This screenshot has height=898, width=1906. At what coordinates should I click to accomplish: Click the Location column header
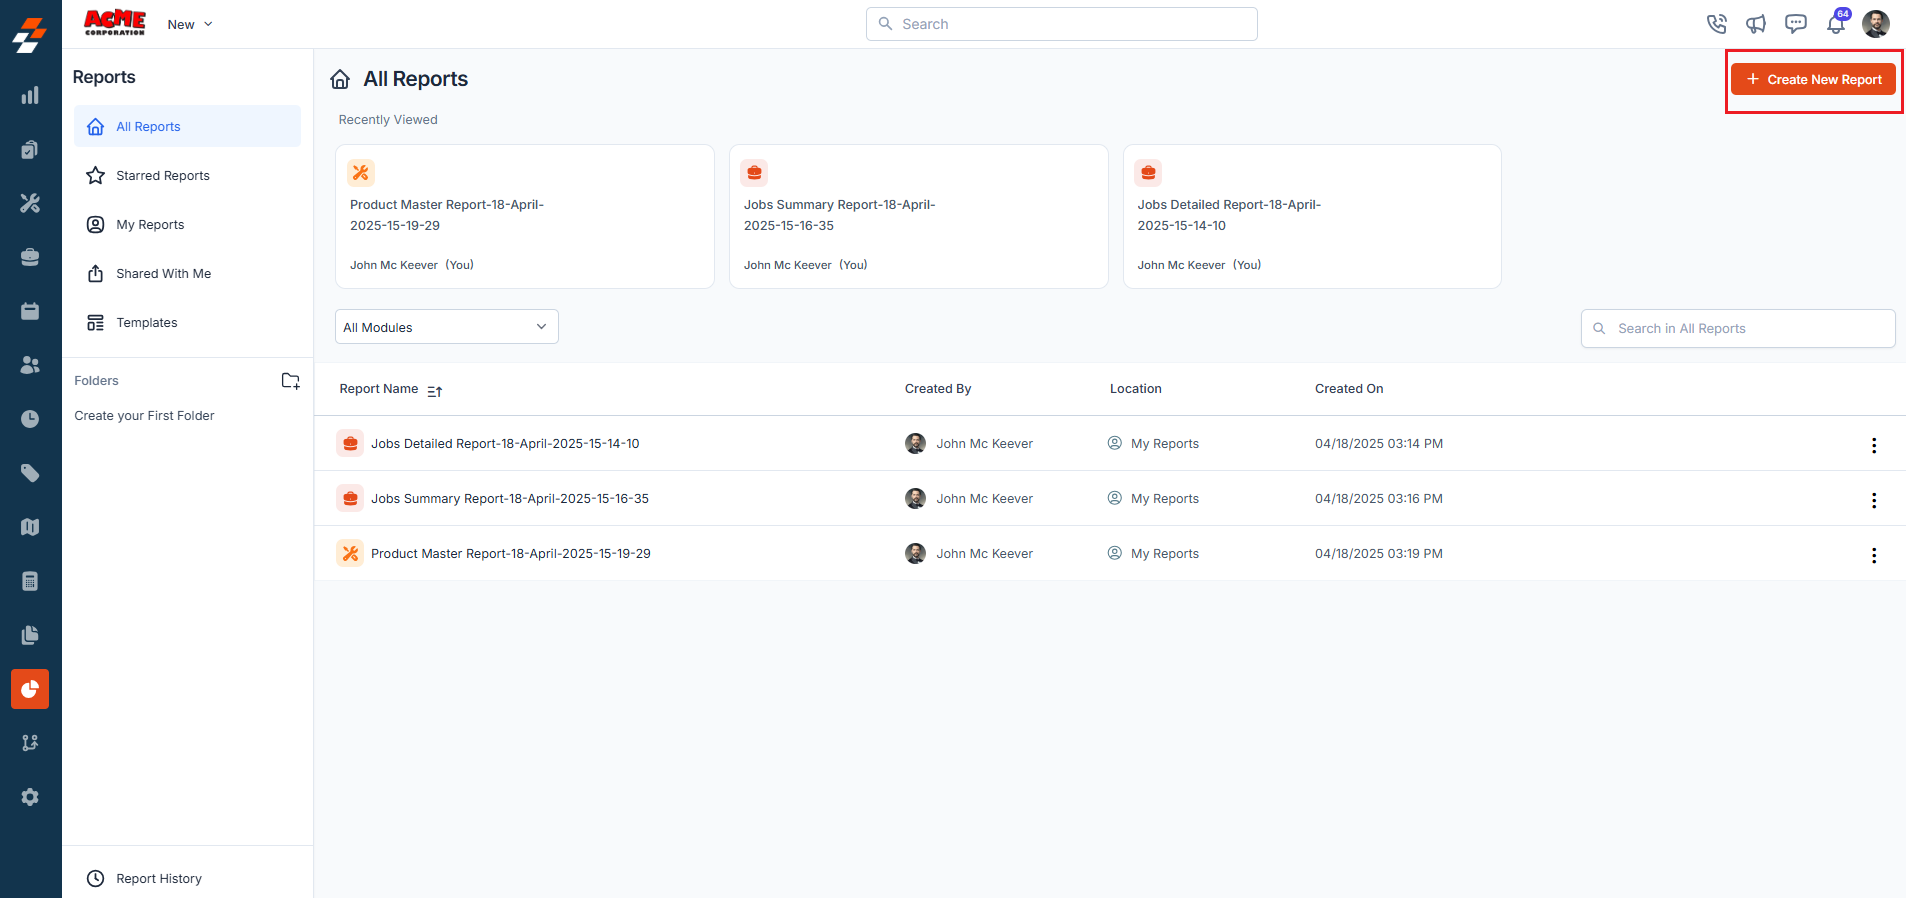coord(1136,389)
